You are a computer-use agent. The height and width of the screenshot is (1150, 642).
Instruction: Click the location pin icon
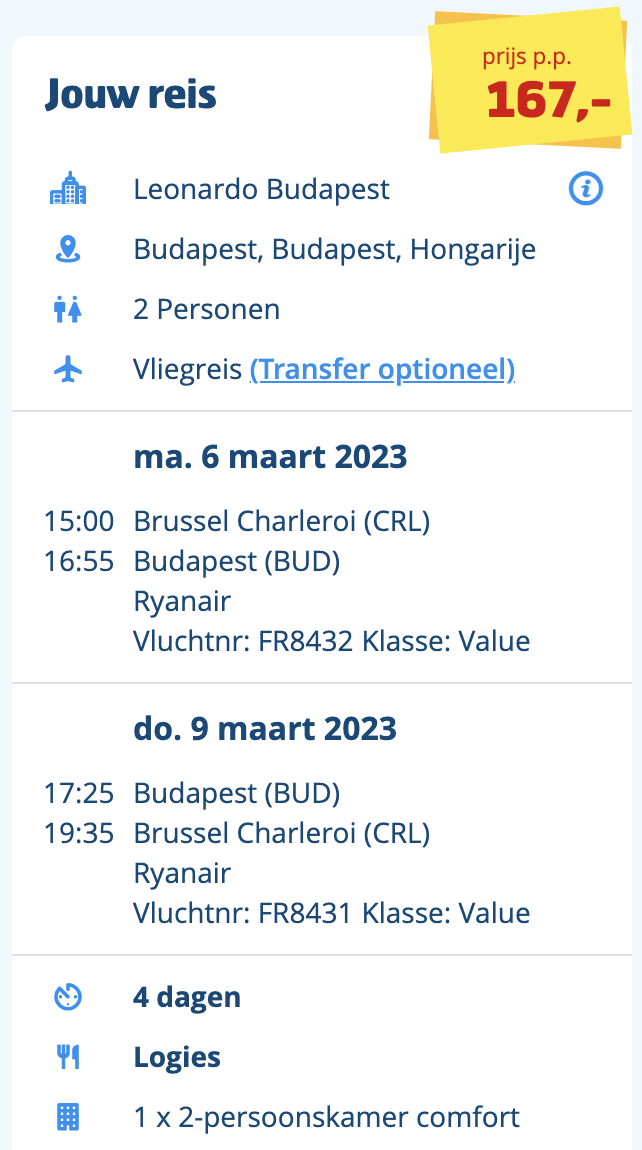point(68,249)
